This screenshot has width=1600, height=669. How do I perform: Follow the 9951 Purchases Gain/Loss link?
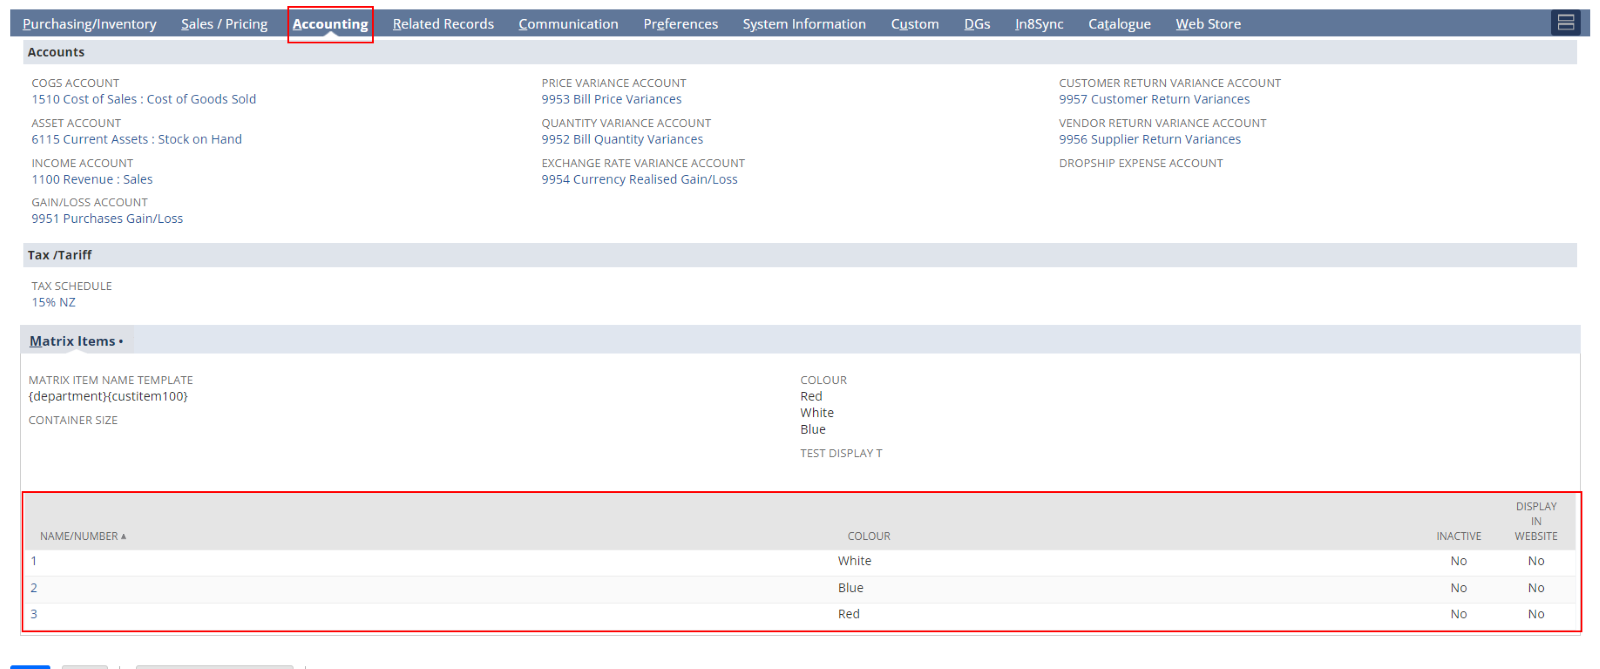[107, 219]
